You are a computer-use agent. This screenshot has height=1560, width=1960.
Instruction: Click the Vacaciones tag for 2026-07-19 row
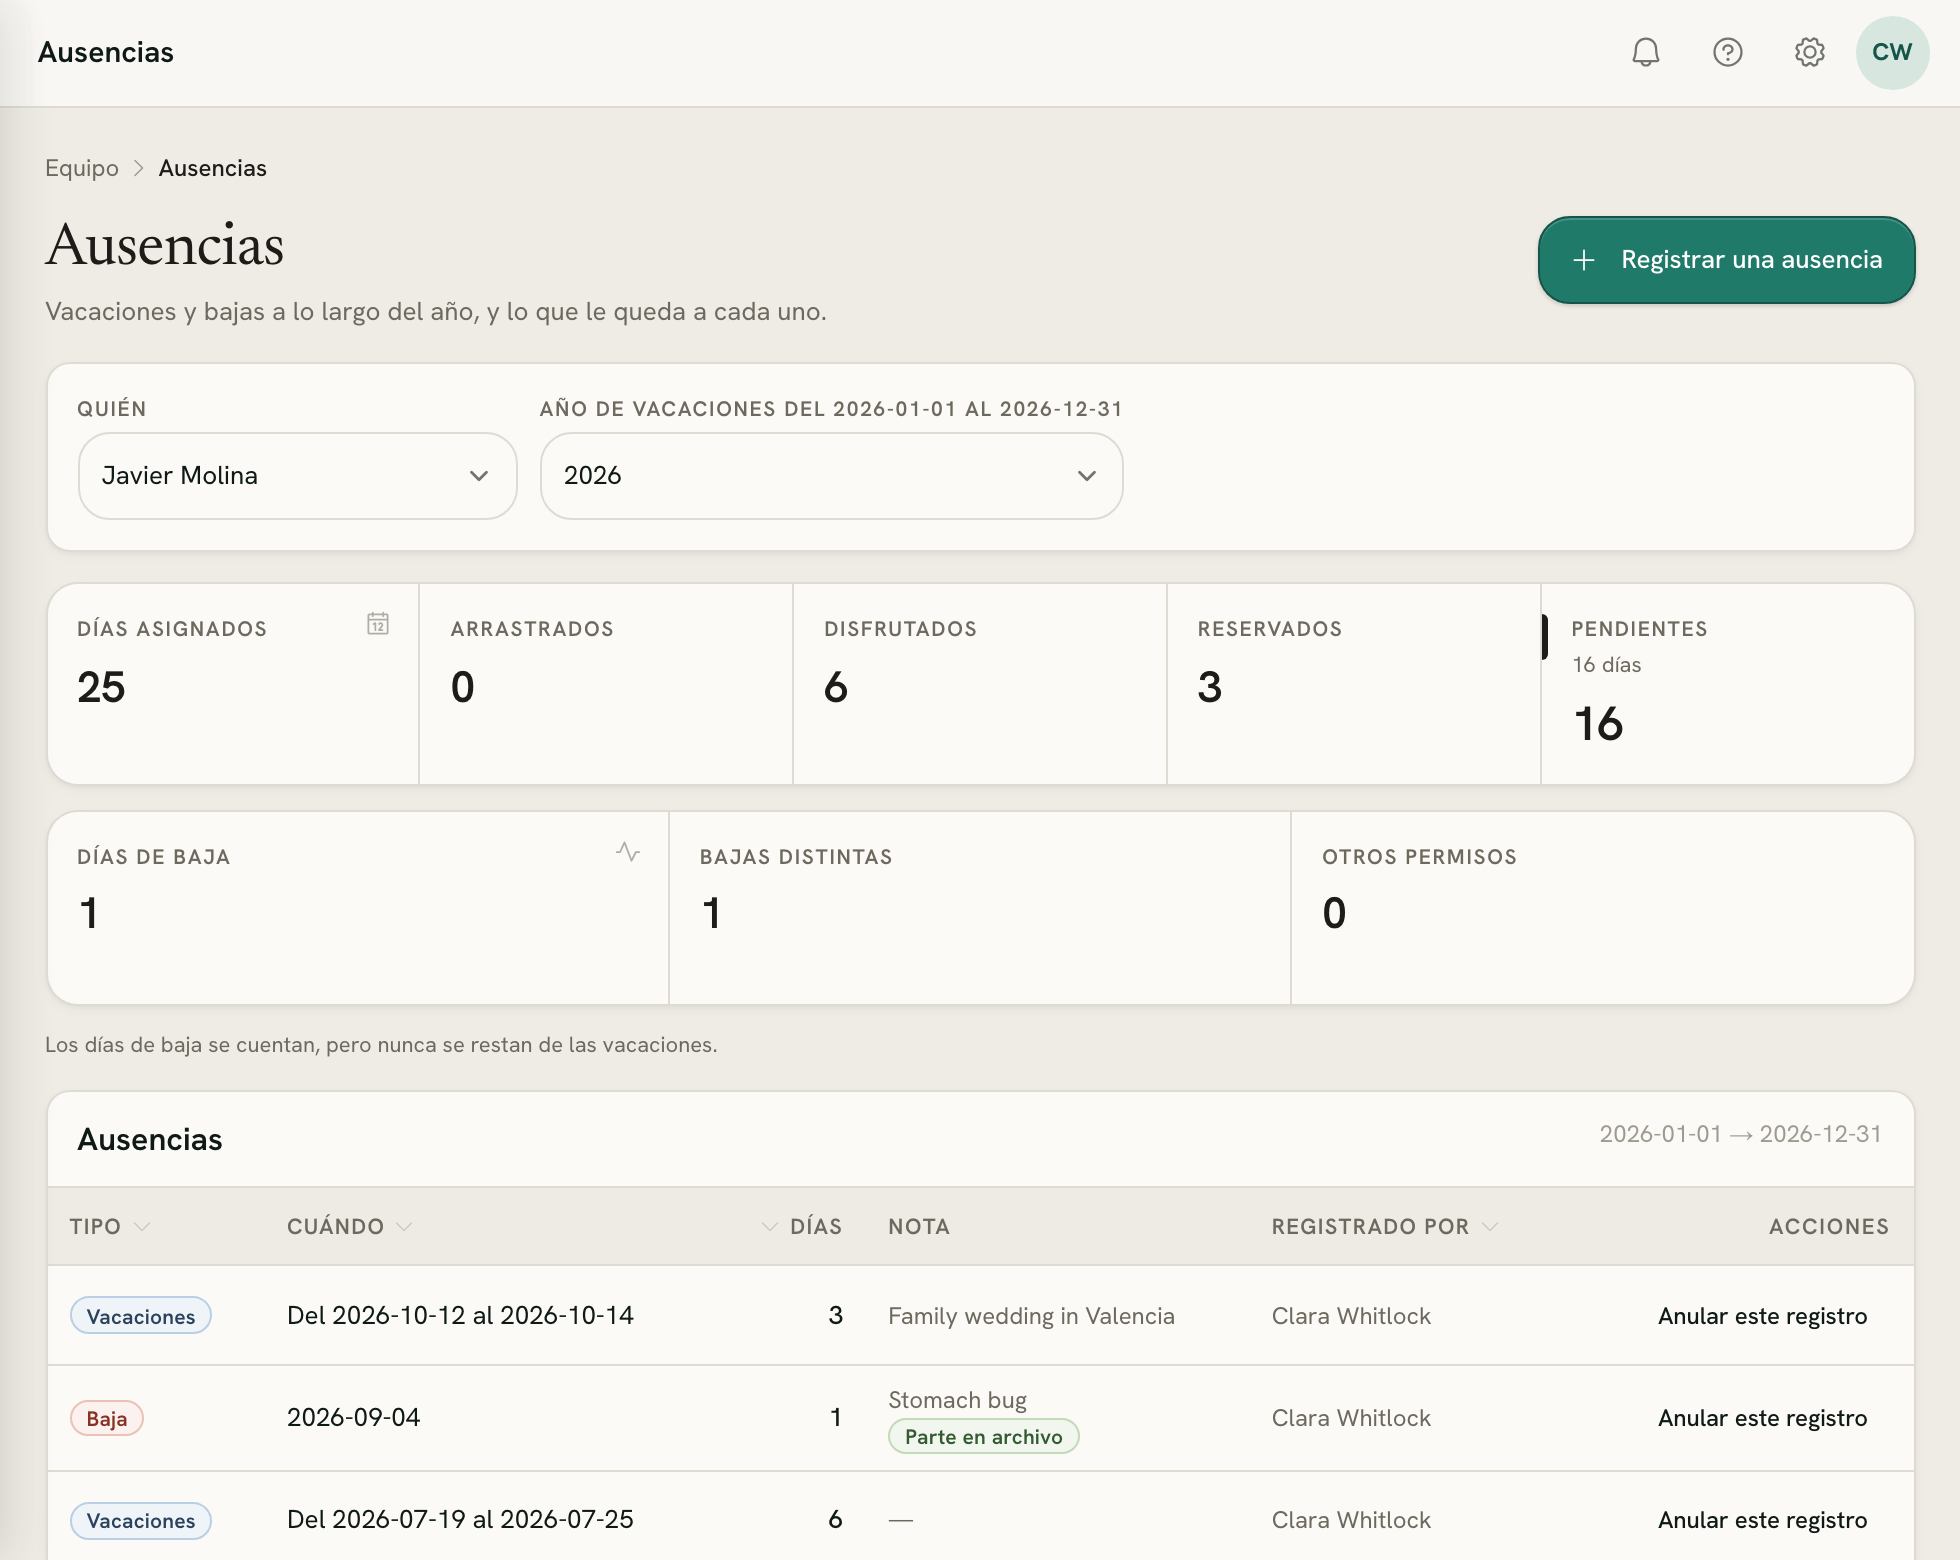click(140, 1520)
